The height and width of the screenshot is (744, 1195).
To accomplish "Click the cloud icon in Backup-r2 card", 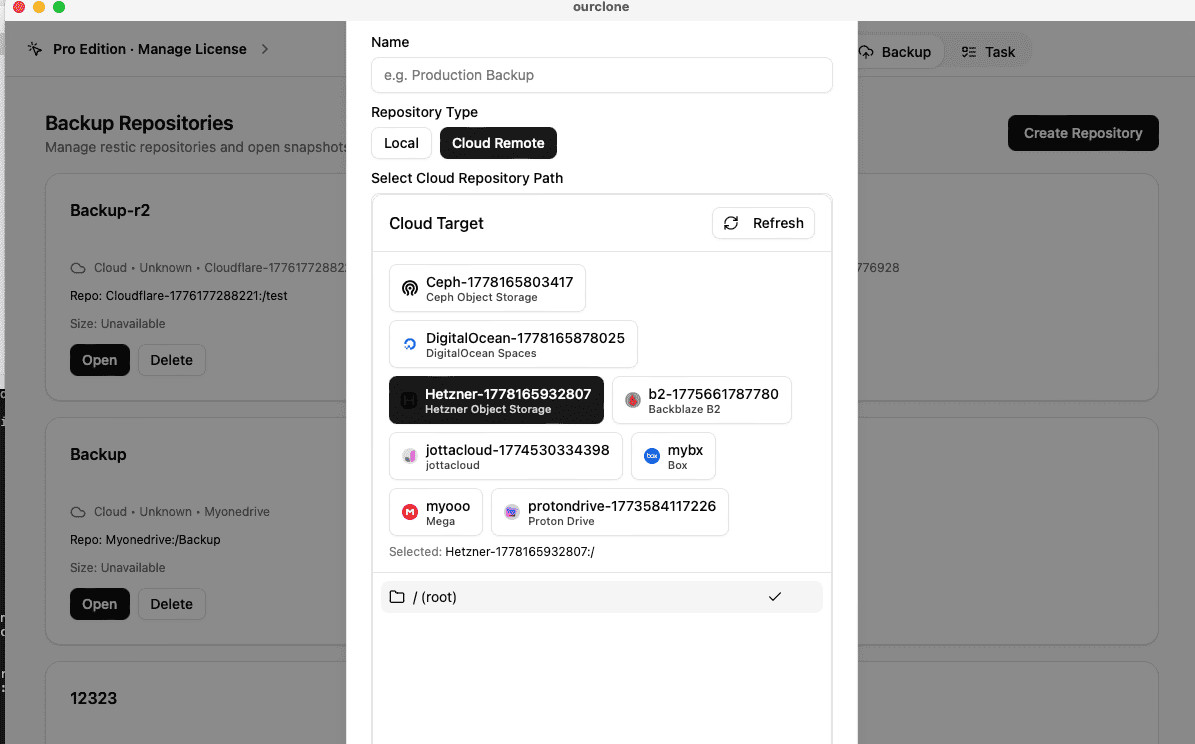I will tap(78, 268).
